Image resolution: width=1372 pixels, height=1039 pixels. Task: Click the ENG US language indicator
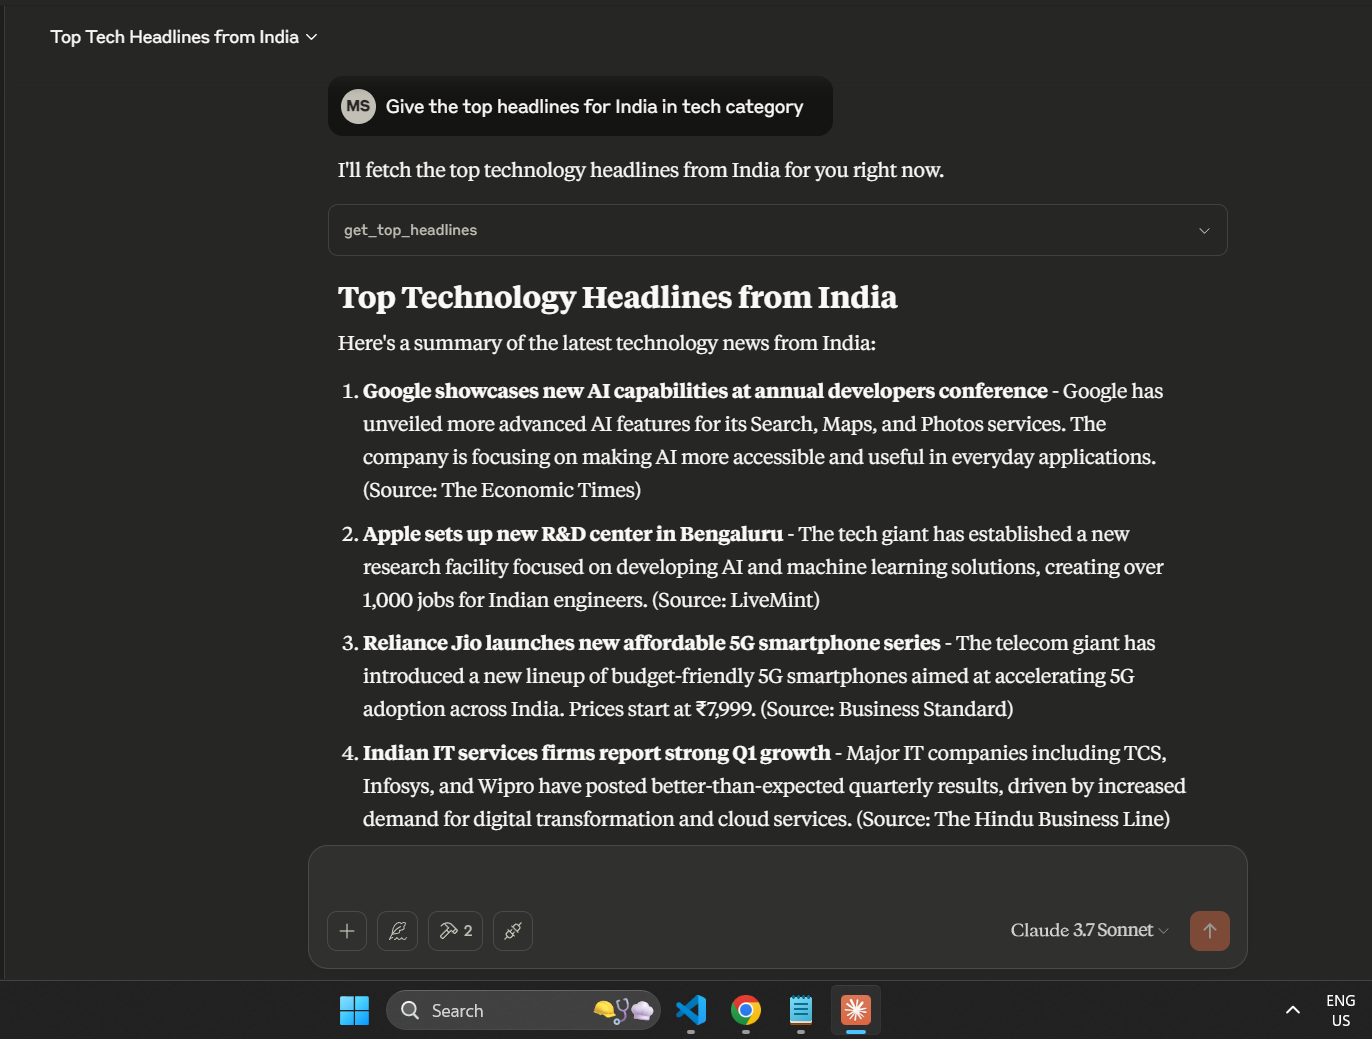point(1341,1010)
